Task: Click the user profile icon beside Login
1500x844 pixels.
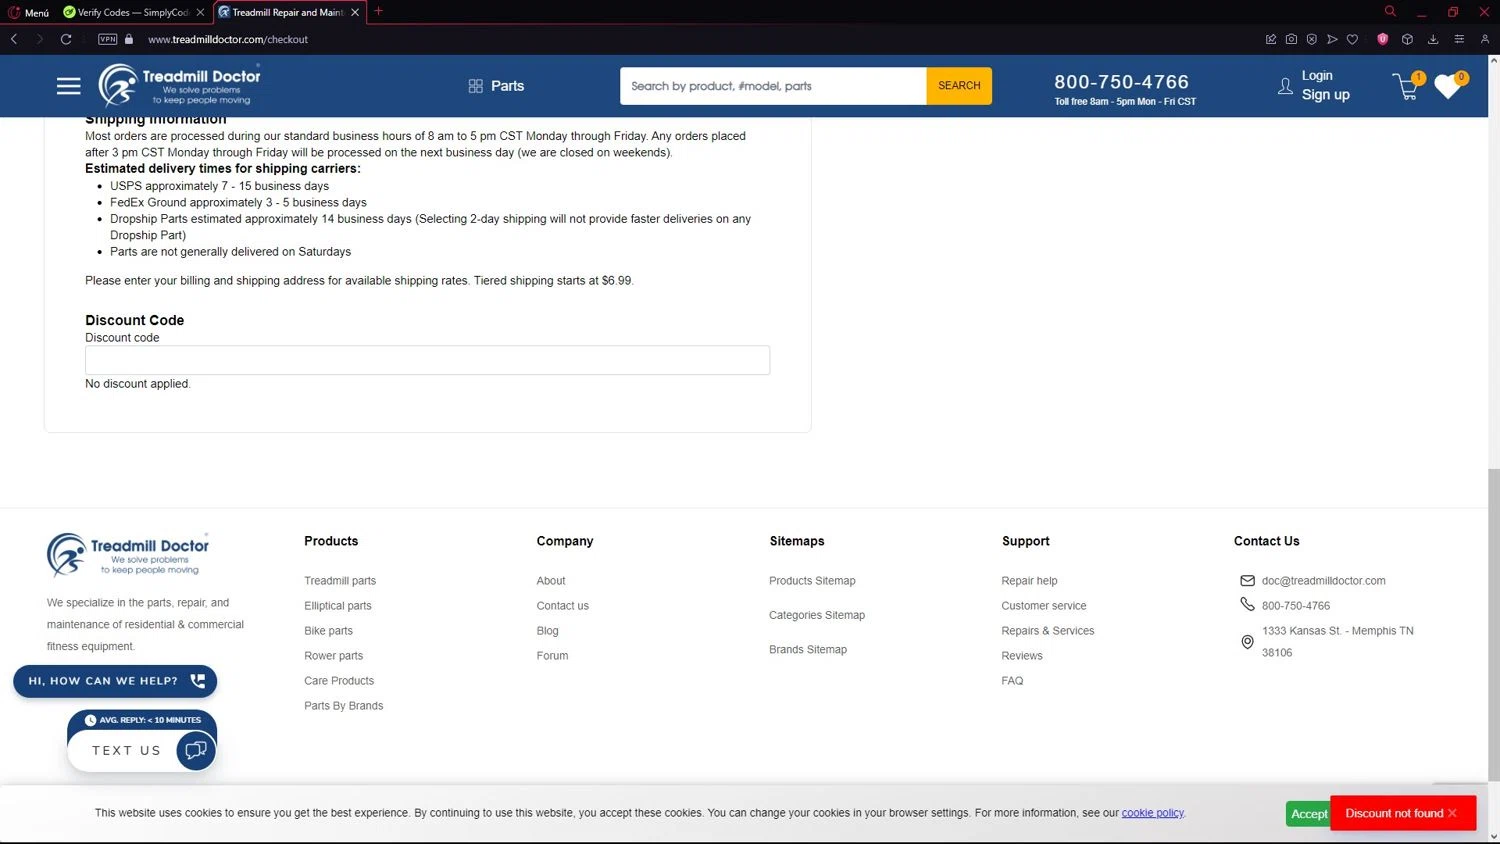Action: coord(1285,86)
